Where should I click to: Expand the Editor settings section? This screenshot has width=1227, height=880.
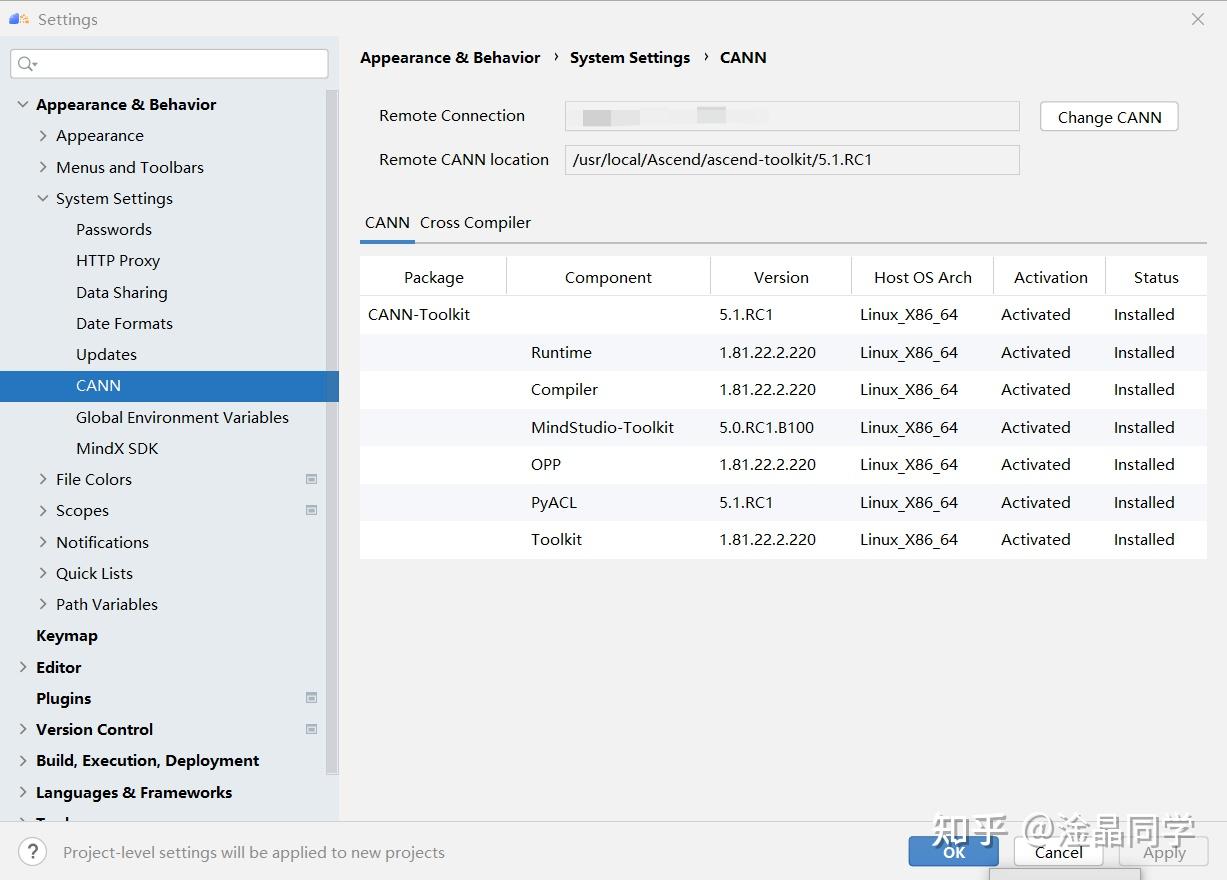[23, 667]
